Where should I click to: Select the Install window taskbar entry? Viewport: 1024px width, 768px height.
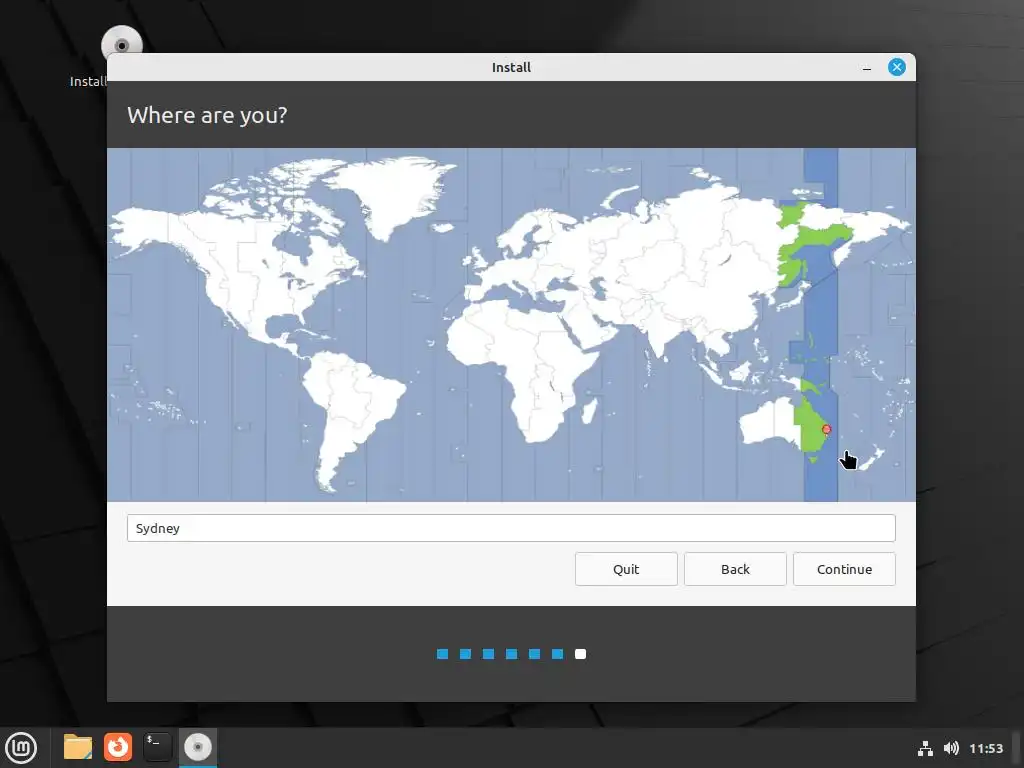(198, 747)
